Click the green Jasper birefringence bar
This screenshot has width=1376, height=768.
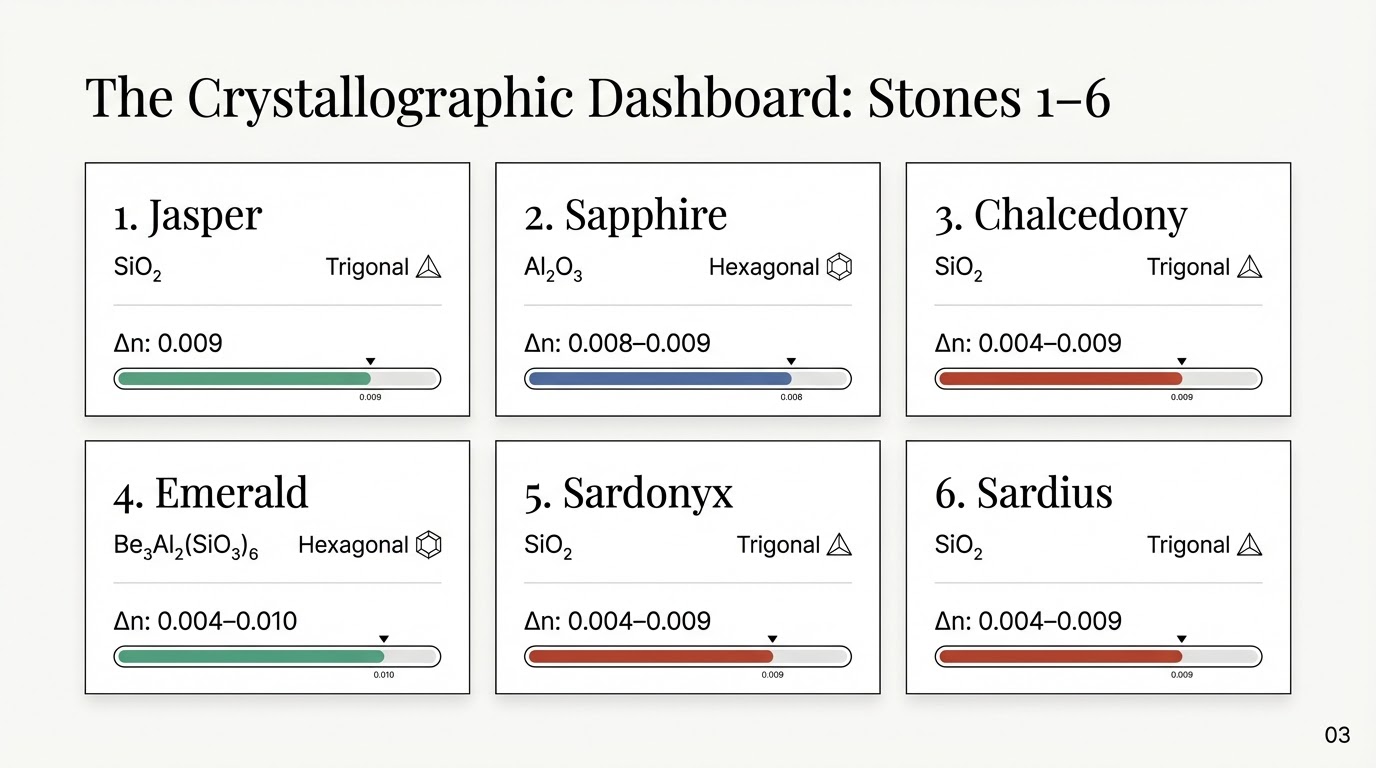coord(244,379)
